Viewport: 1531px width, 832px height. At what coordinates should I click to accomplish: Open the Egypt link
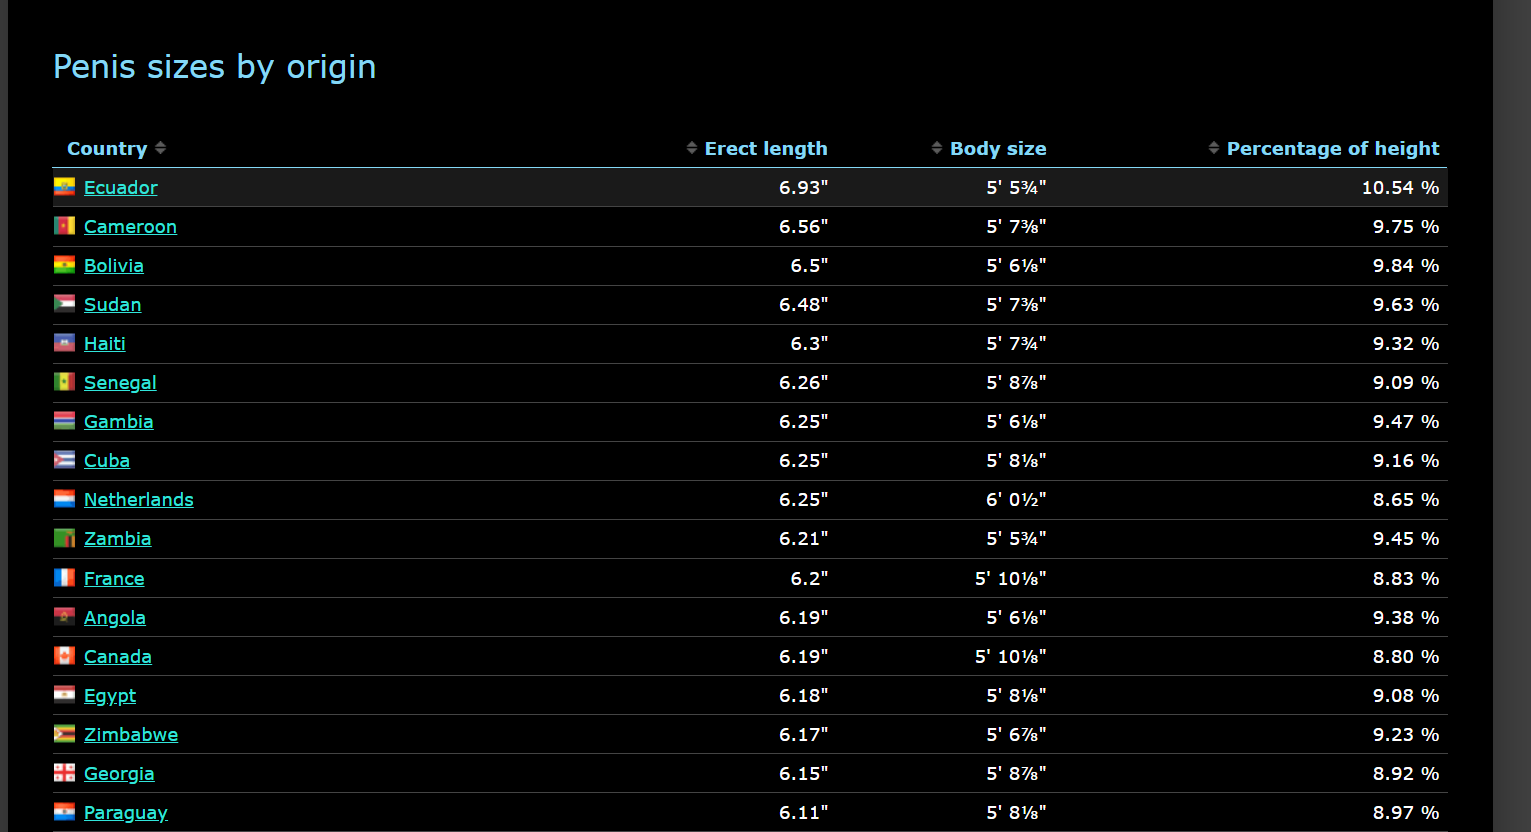click(x=110, y=695)
